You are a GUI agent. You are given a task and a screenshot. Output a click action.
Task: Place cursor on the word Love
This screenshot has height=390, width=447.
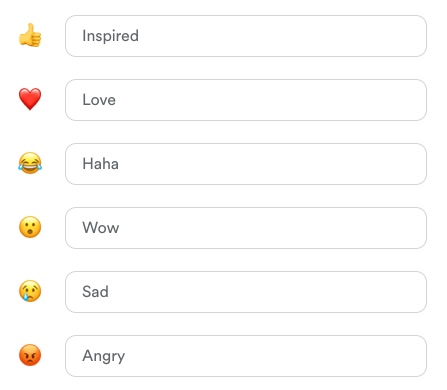[x=99, y=100]
